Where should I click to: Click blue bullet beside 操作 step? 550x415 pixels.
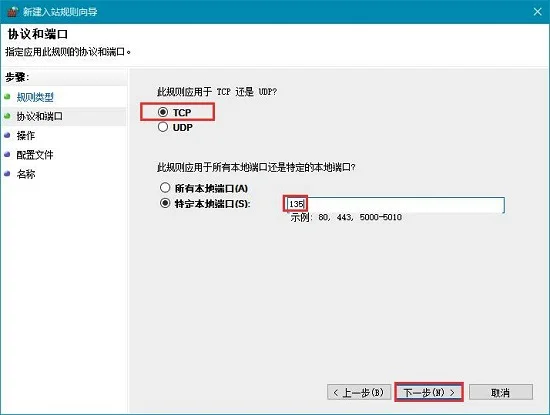(7, 135)
